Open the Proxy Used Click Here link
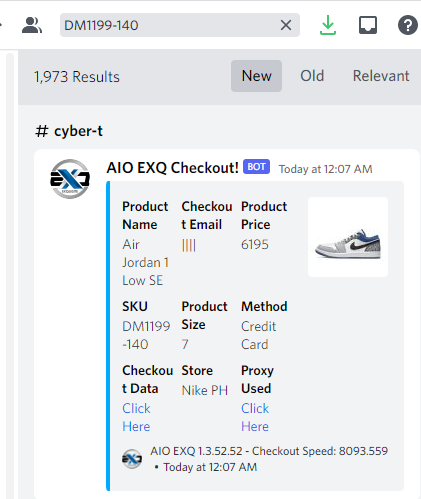This screenshot has width=421, height=499. tap(255, 417)
